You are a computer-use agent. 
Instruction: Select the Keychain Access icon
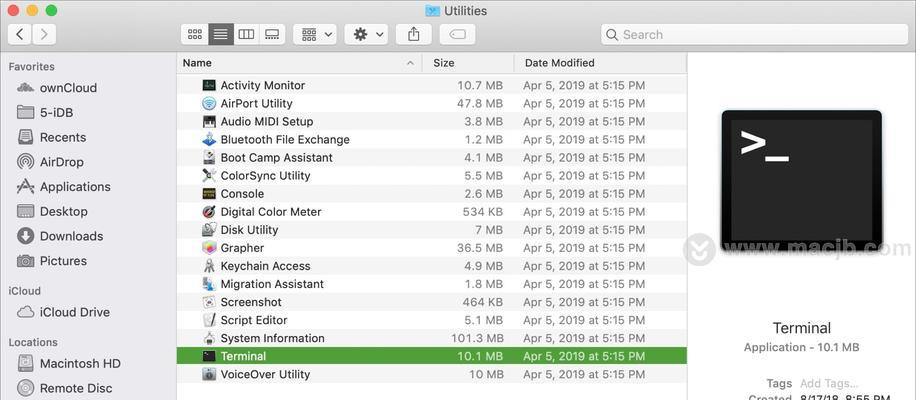(209, 266)
